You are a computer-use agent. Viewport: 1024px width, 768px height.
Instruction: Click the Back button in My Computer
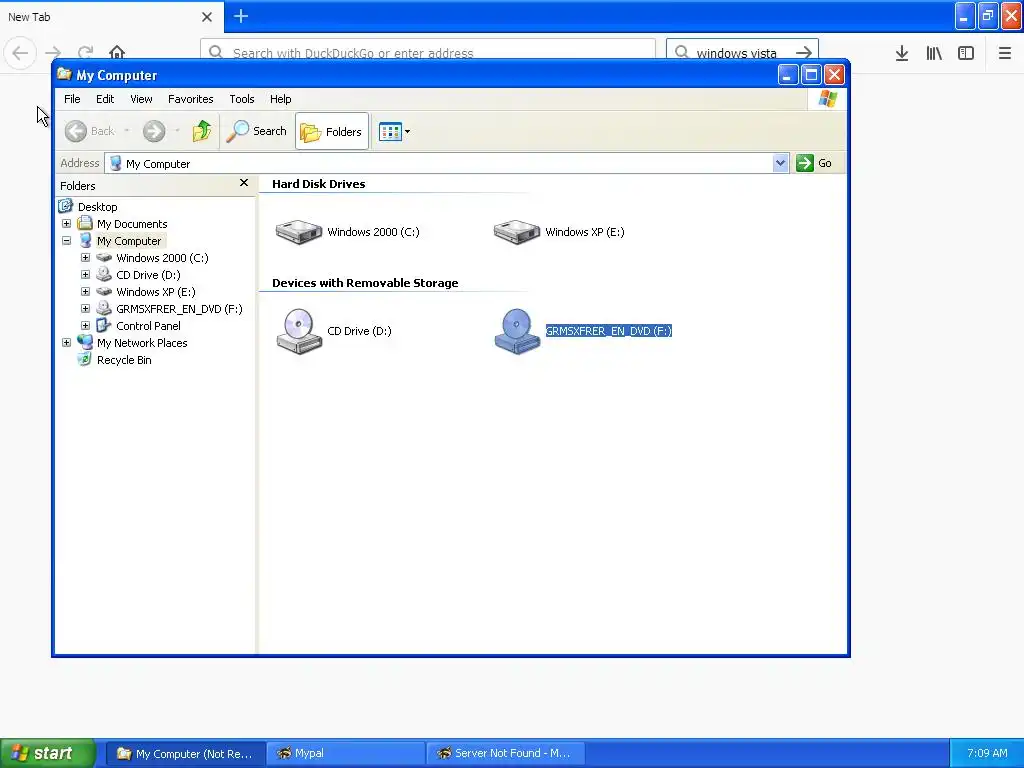click(90, 131)
